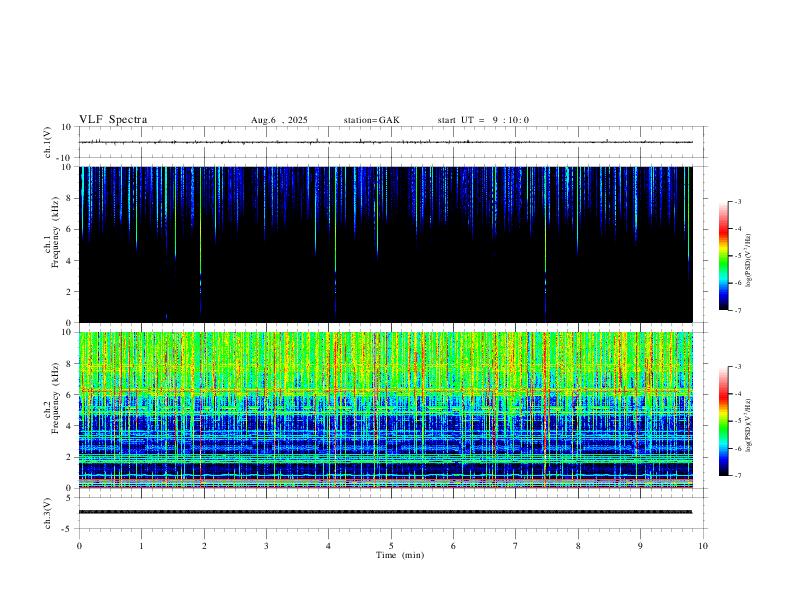
Task: Click time axis tick label "10"
Action: click(703, 546)
